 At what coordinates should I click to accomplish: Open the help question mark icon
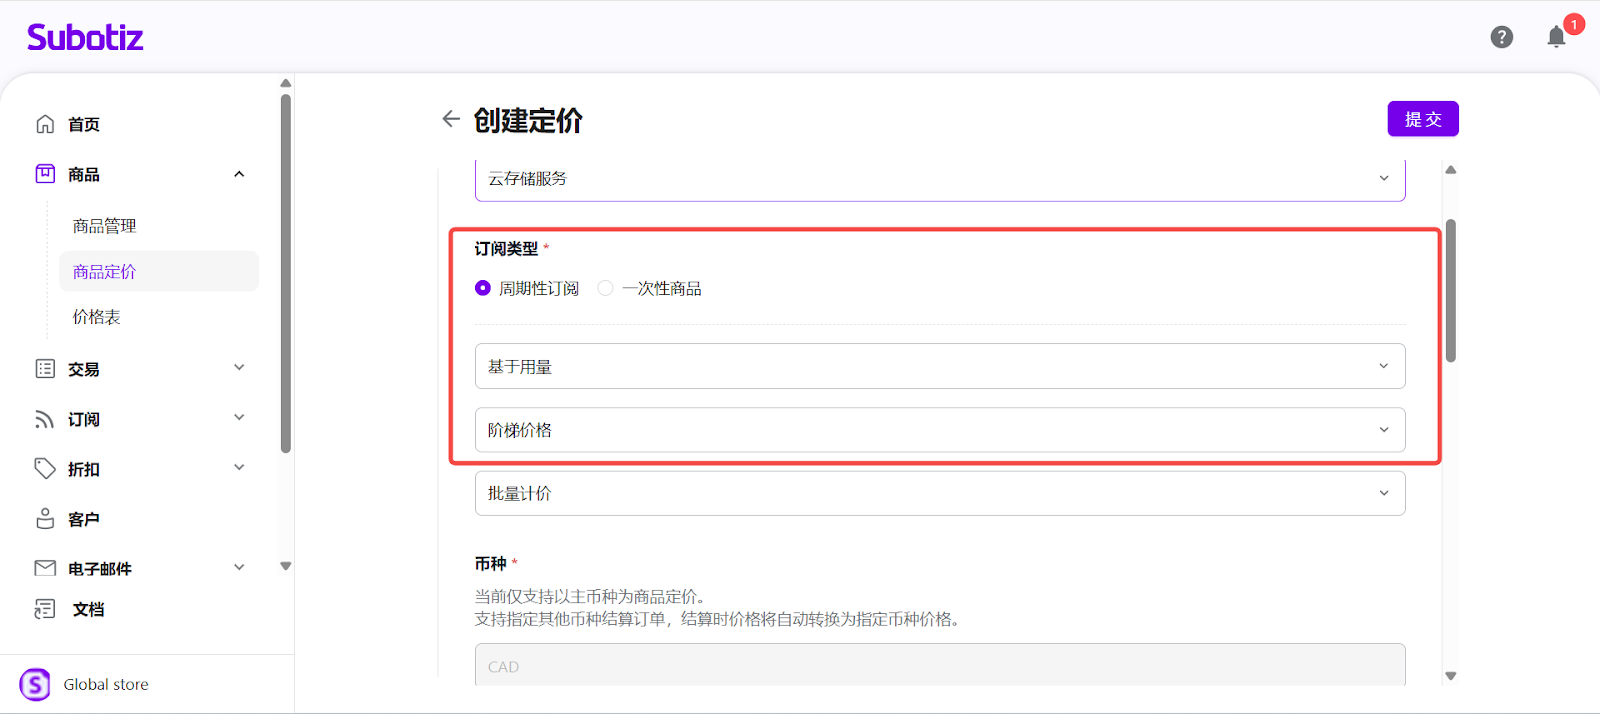click(x=1501, y=37)
